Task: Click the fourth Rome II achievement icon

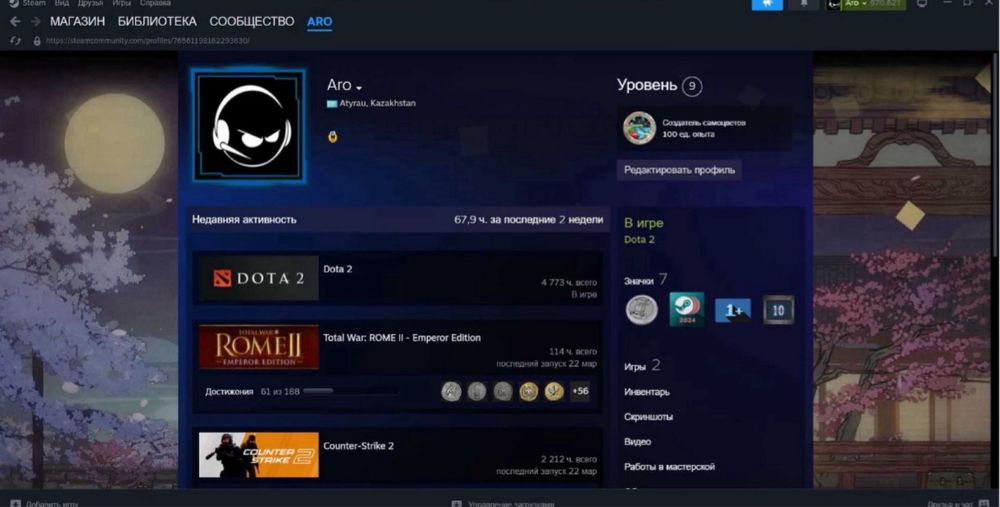Action: point(528,391)
